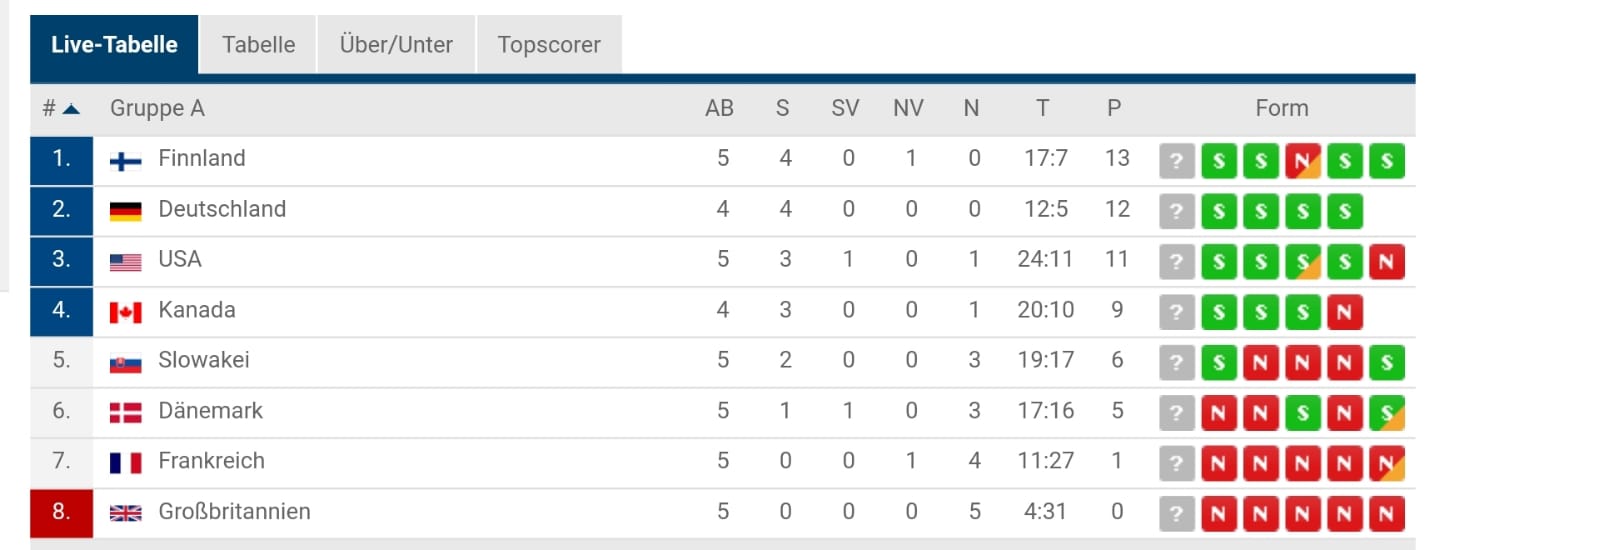Open the Finnland team link
This screenshot has width=1599, height=550.
click(201, 159)
